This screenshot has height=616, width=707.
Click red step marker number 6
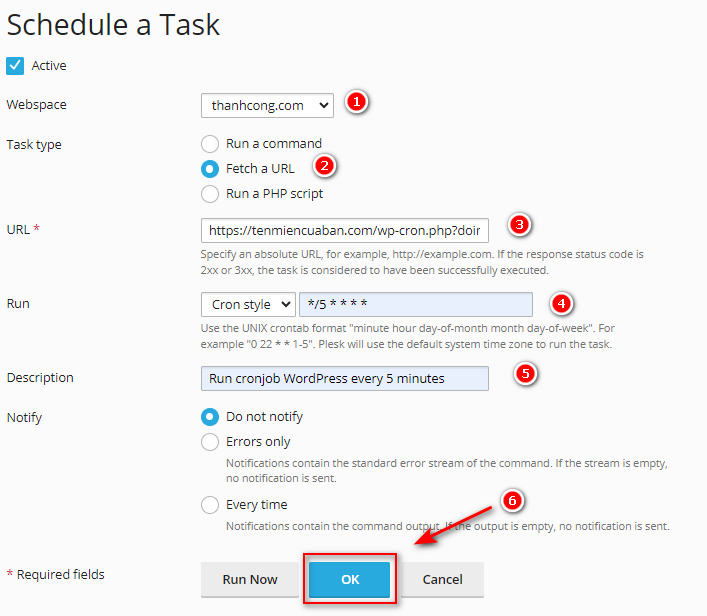click(512, 501)
